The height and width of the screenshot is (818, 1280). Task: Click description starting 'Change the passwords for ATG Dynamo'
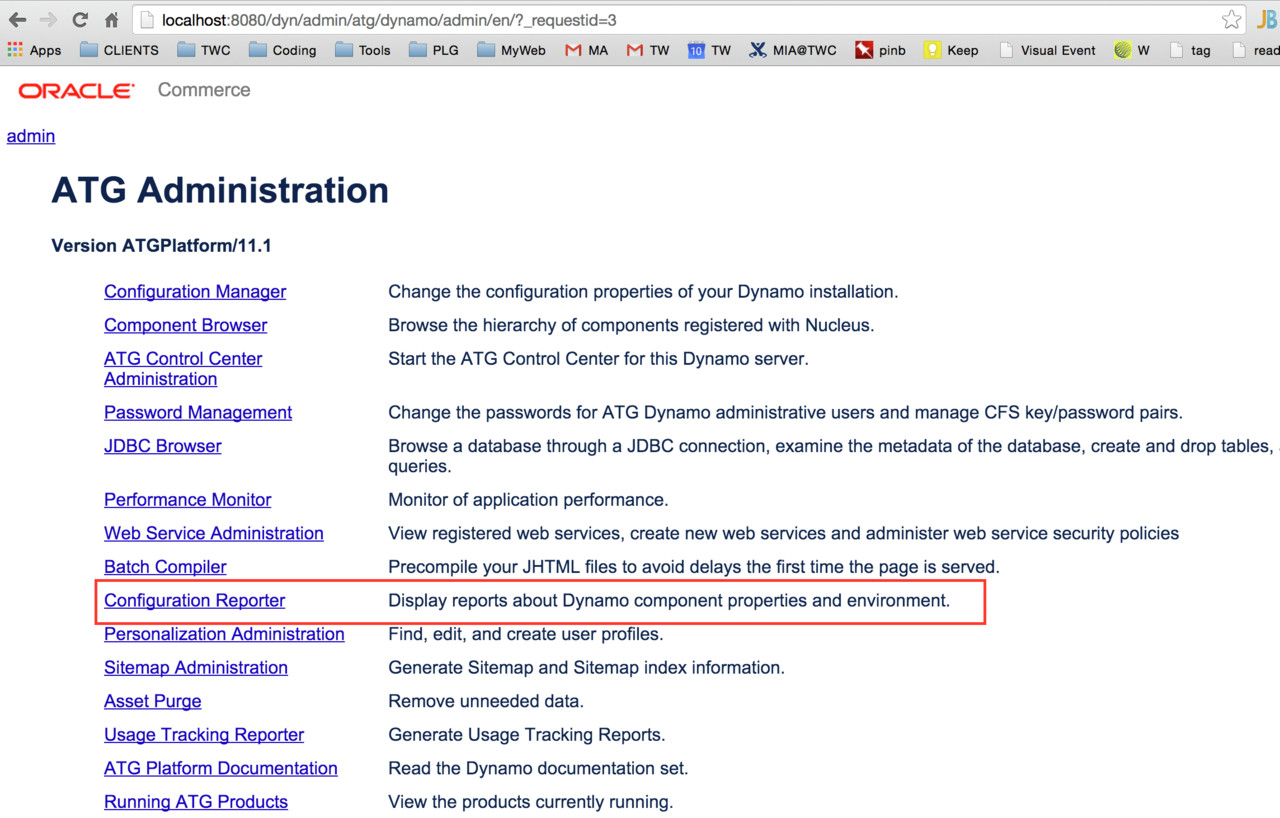click(785, 412)
